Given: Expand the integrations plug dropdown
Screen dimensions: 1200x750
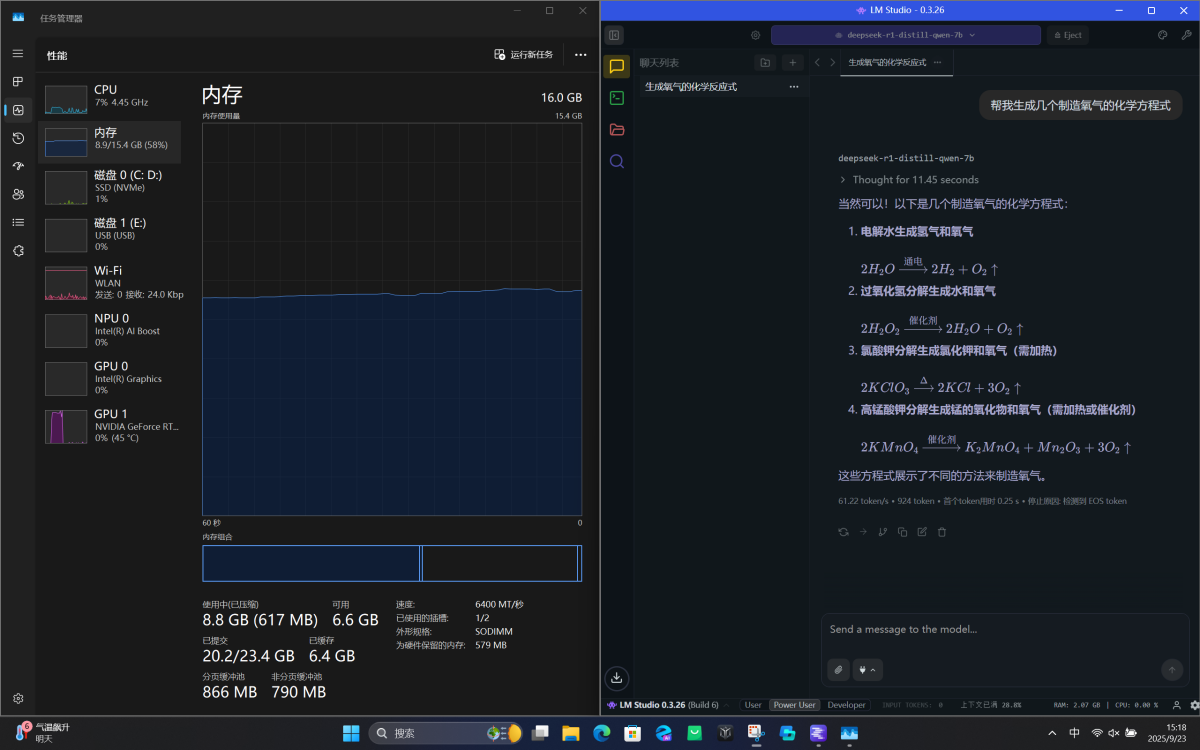Looking at the screenshot, I should (866, 670).
